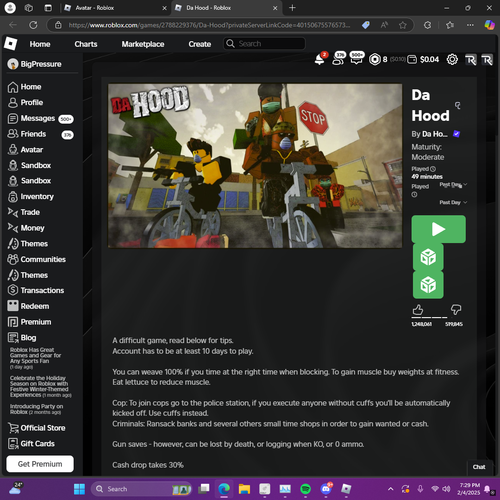
Task: Open the notifications bell with red badge
Action: [320, 59]
